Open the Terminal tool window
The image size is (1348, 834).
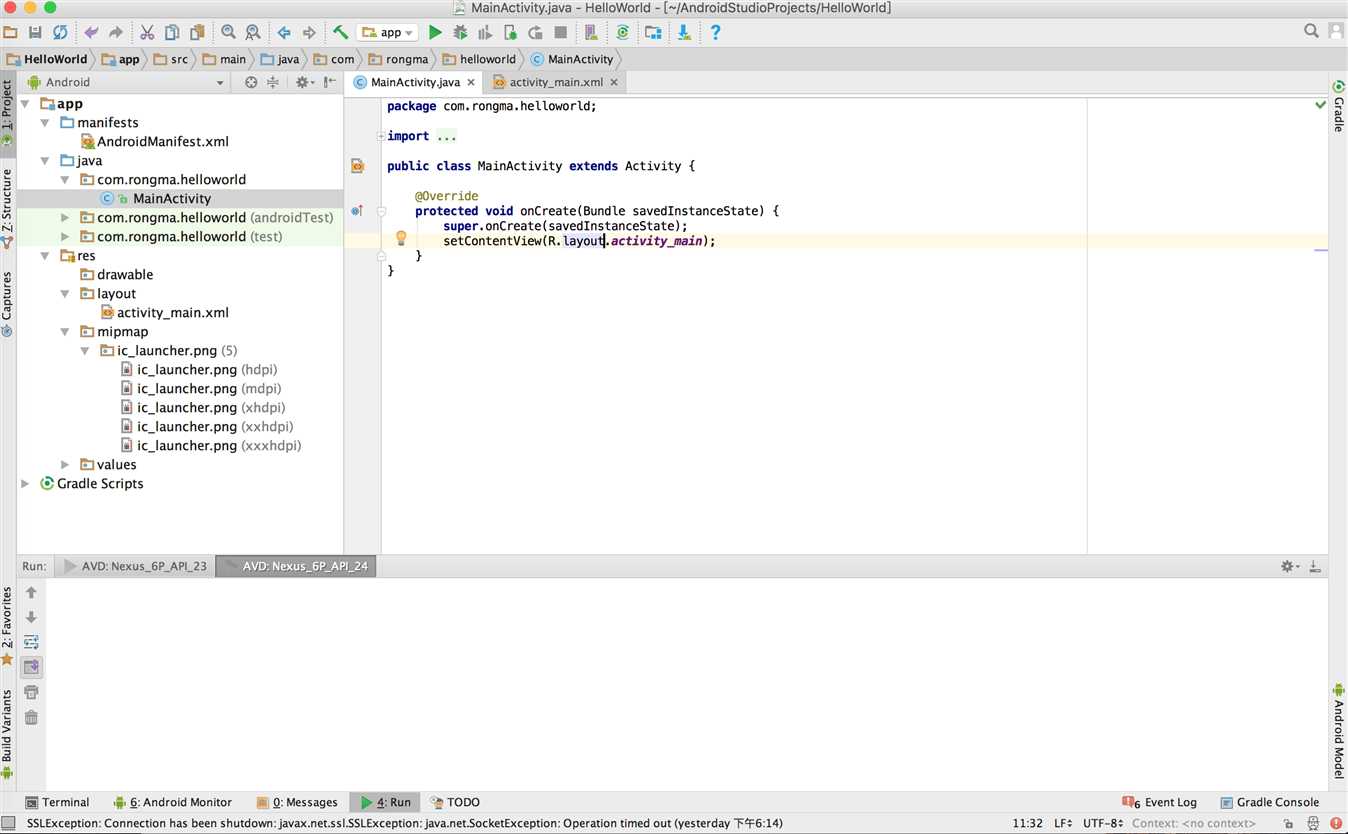(x=58, y=802)
